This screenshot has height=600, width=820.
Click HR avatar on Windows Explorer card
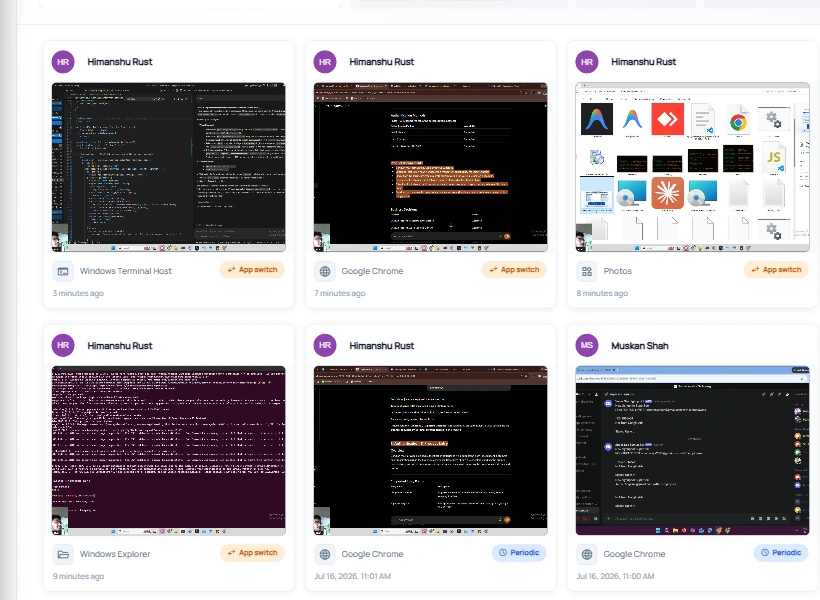[x=63, y=345]
